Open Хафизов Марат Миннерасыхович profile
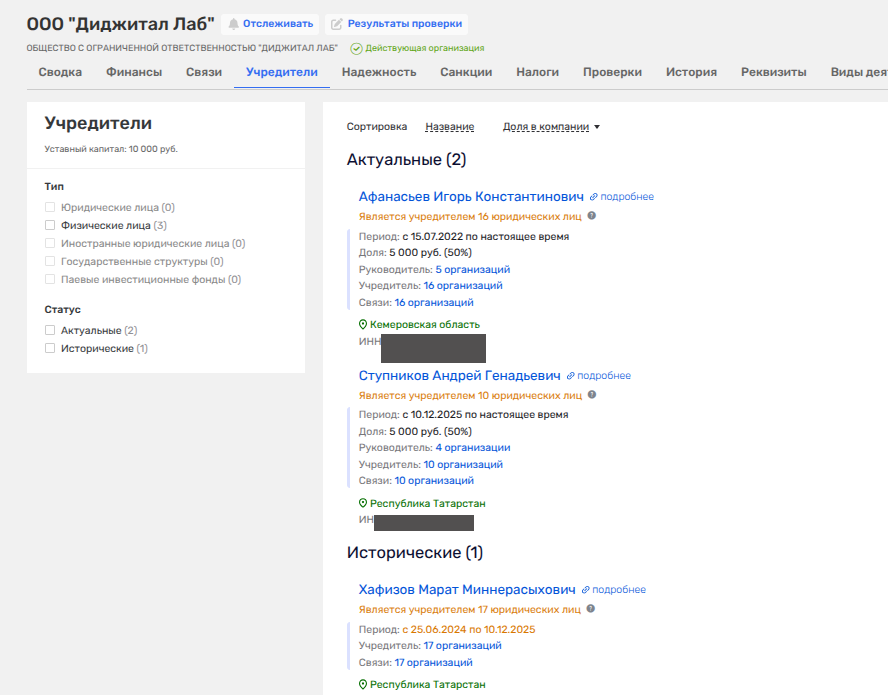 tap(467, 590)
